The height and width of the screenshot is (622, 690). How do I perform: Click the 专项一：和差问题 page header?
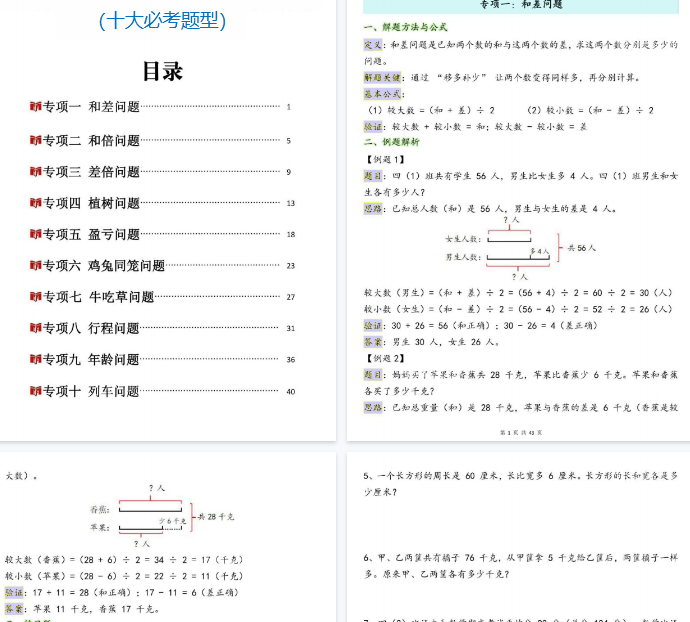515,5
